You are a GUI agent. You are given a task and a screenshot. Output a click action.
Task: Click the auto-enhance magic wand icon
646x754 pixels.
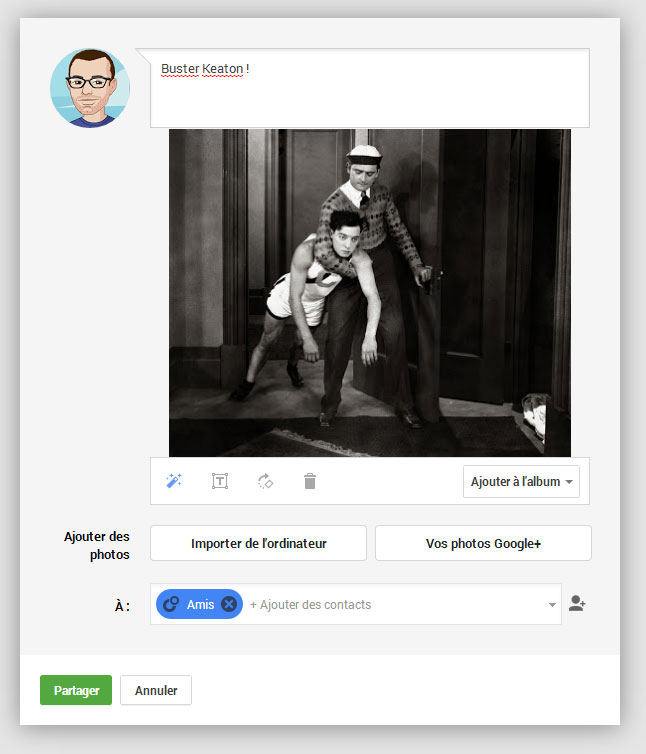click(174, 480)
